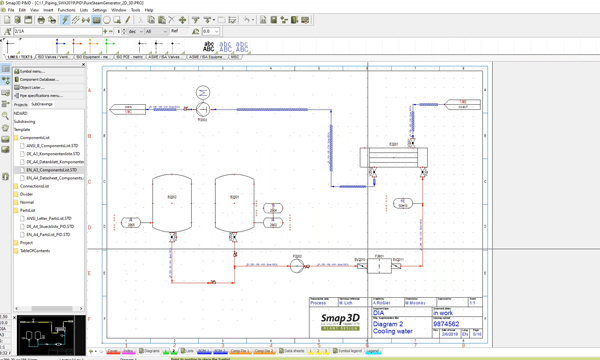The height and width of the screenshot is (360, 600).
Task: Click the text style A icon
Action: coord(7,31)
